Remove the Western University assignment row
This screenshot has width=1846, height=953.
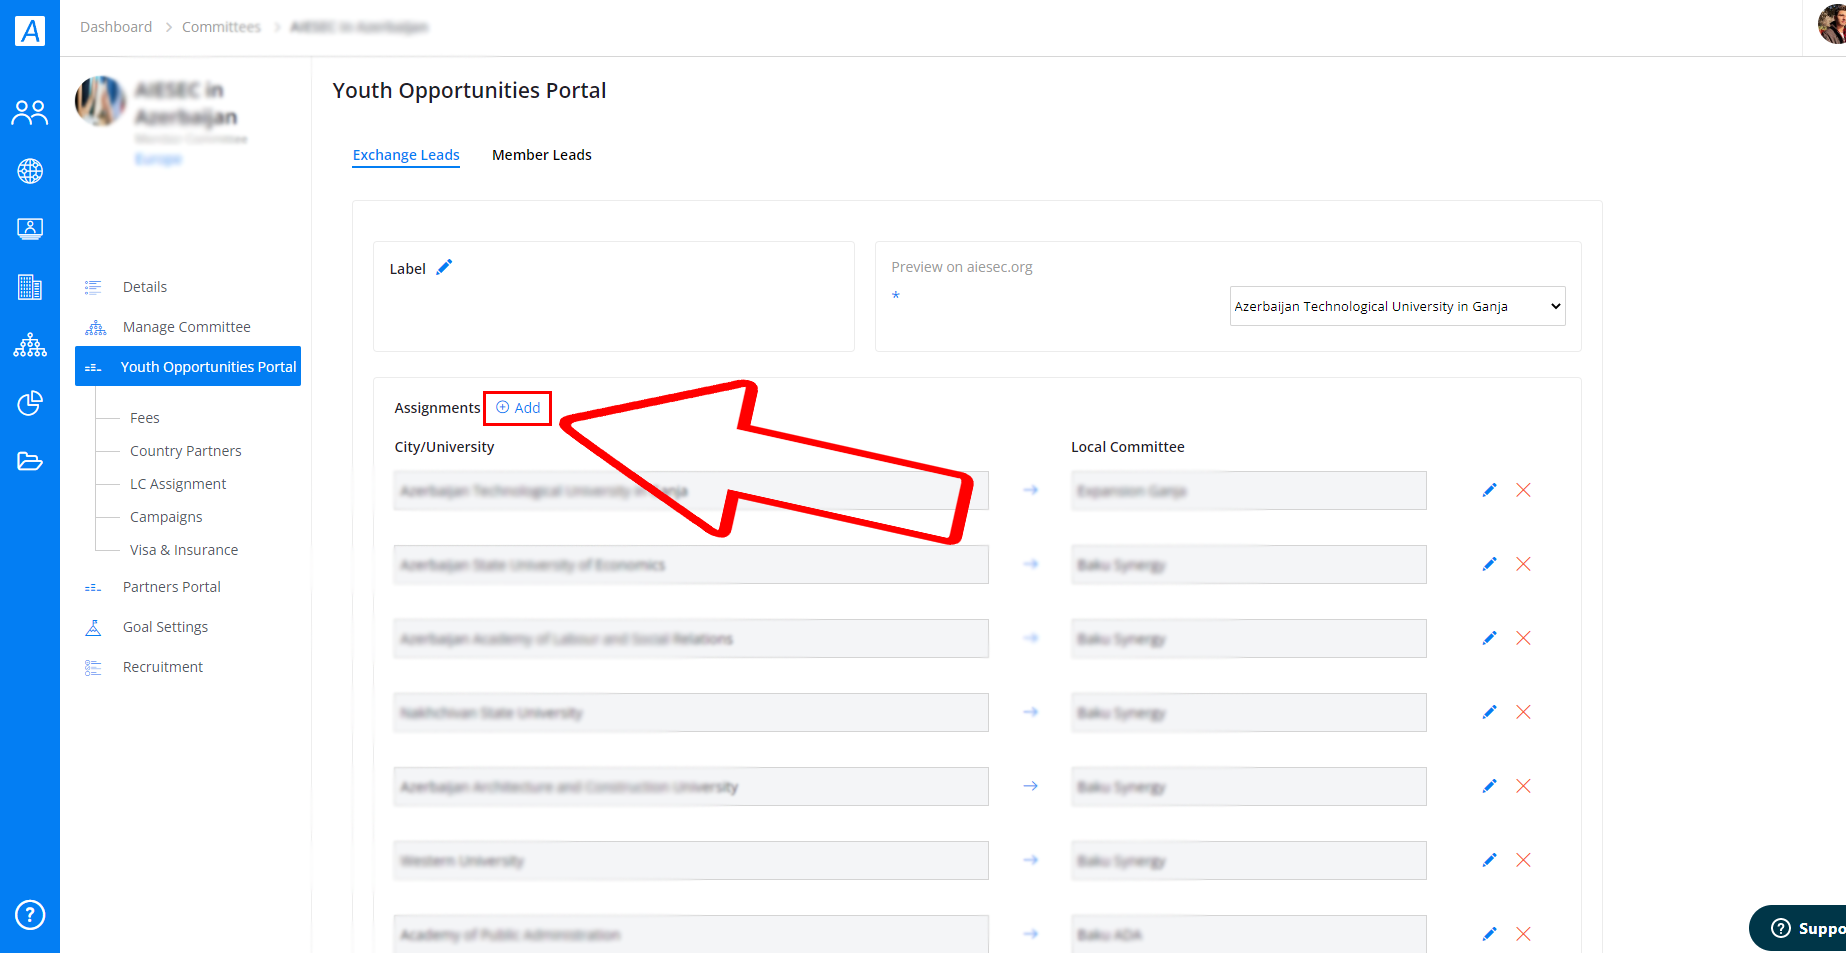[x=1523, y=860]
